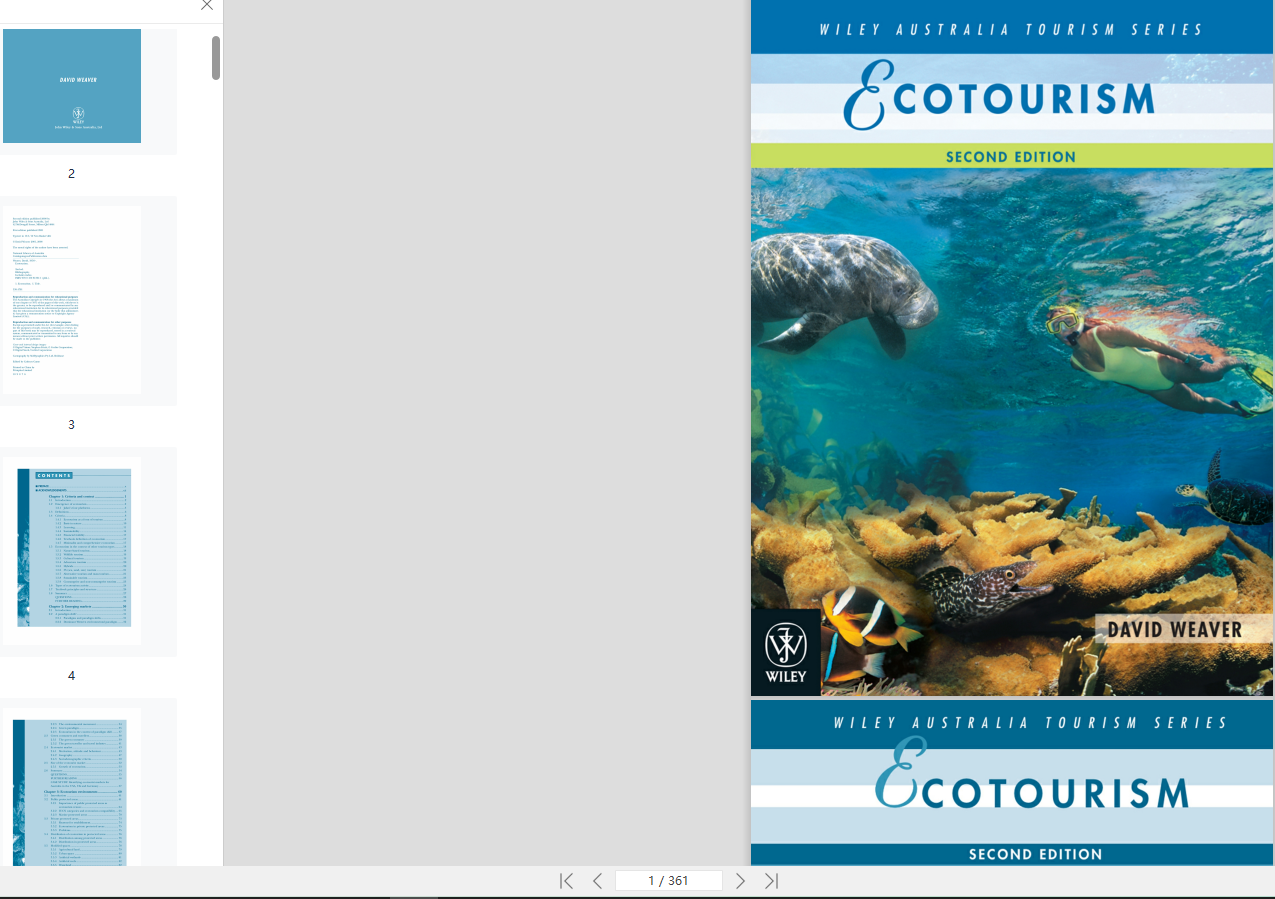The height and width of the screenshot is (899, 1275).
Task: Click the Wiley logo on the cover
Action: pos(786,652)
